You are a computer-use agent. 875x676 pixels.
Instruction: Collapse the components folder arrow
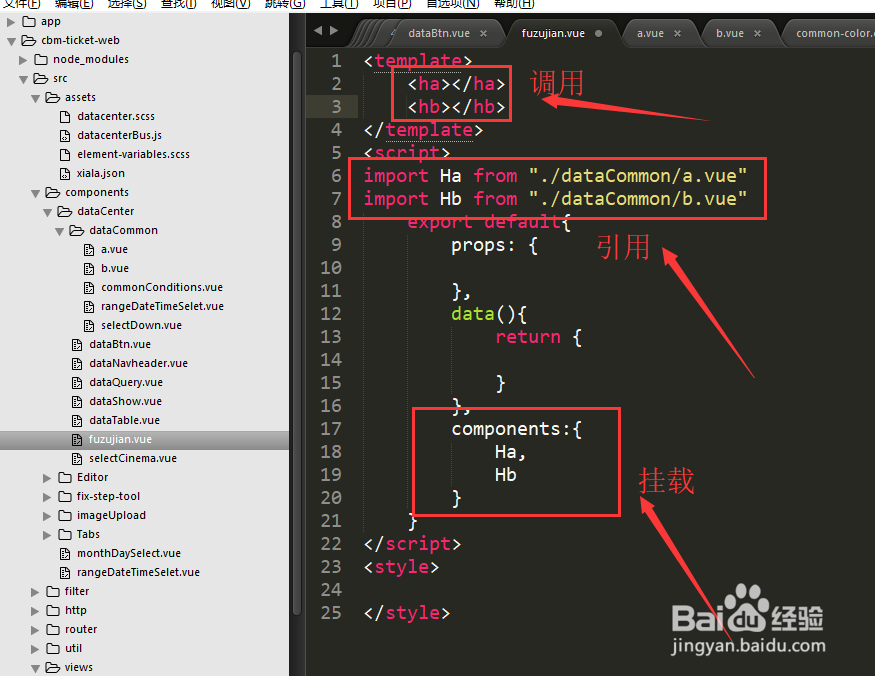(35, 193)
